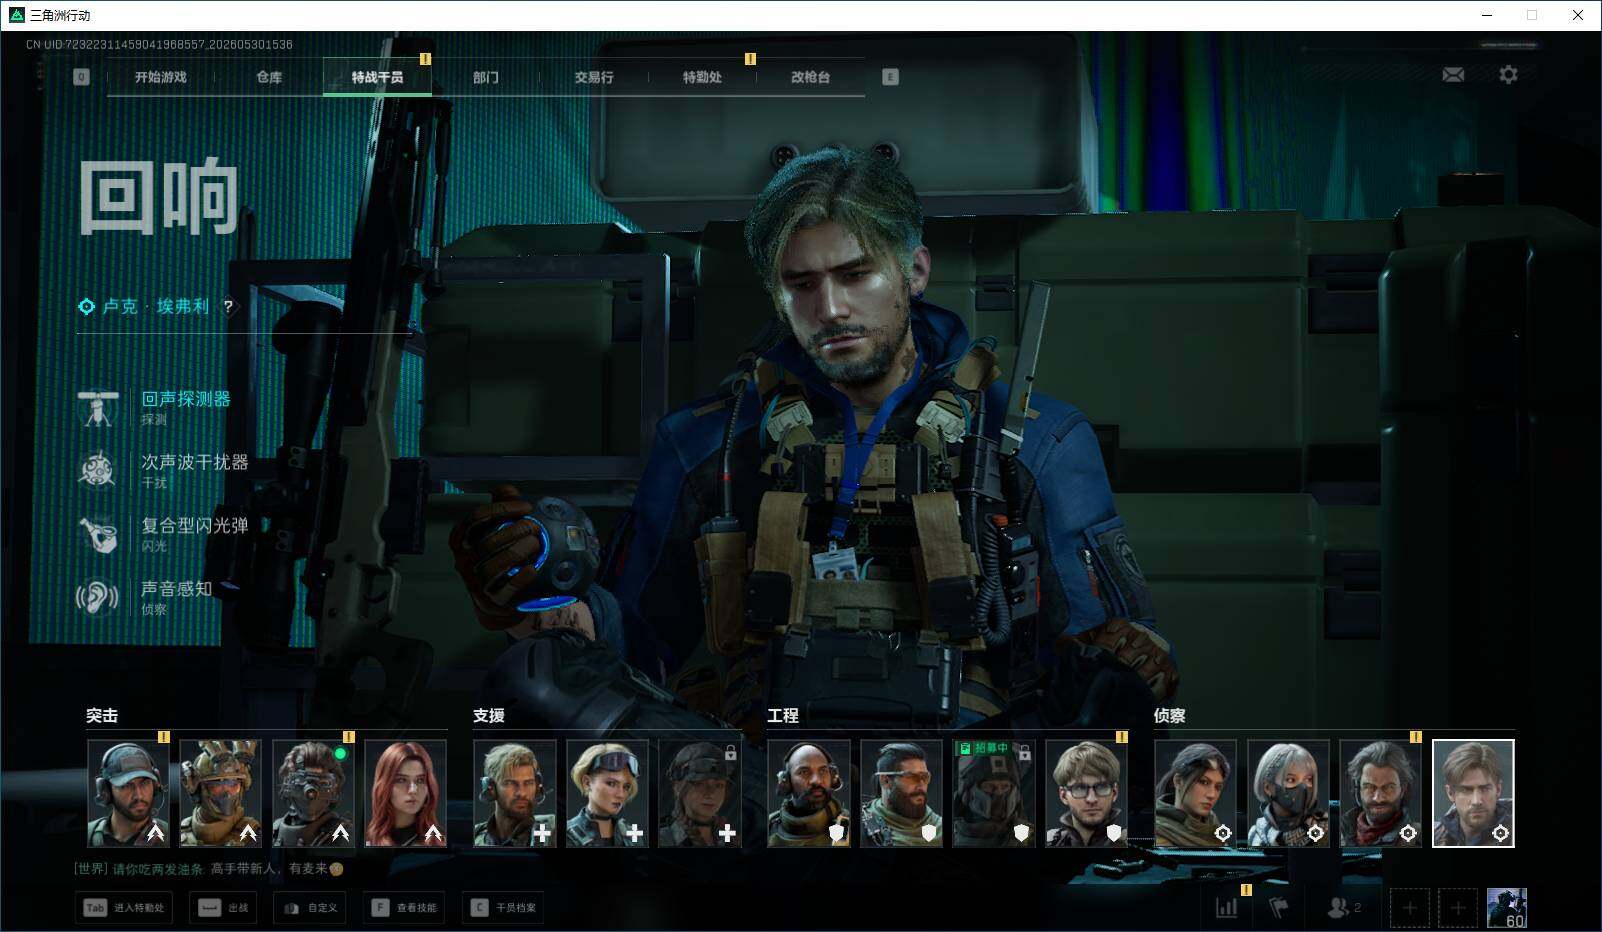The image size is (1602, 932).
Task: Select young engineer operator with square glasses
Action: [x=1087, y=793]
